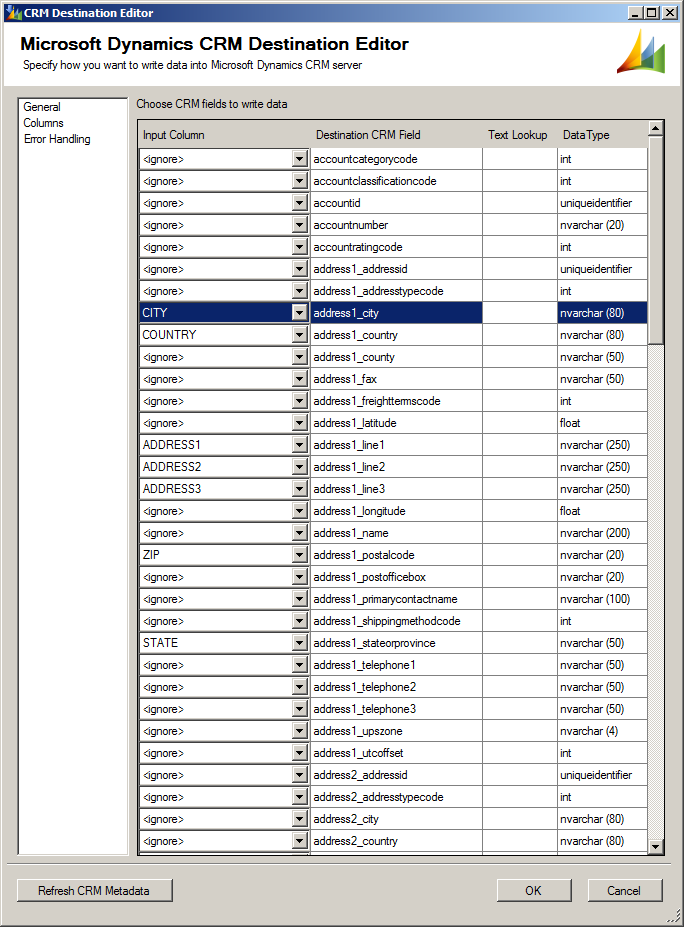This screenshot has width=684, height=927.
Task: Click the Microsoft Dynamics logo
Action: point(641,52)
